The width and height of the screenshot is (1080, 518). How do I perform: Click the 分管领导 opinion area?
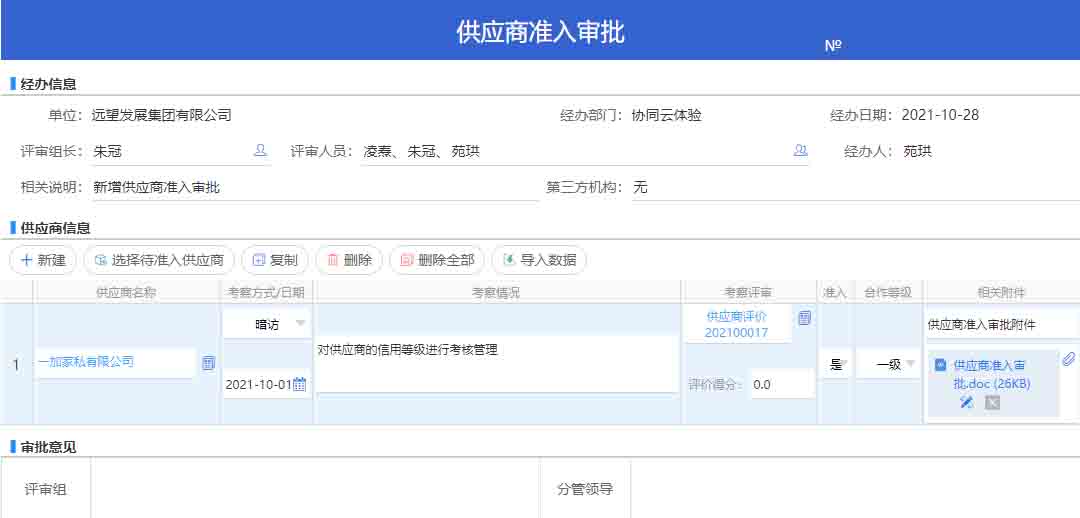[855, 490]
